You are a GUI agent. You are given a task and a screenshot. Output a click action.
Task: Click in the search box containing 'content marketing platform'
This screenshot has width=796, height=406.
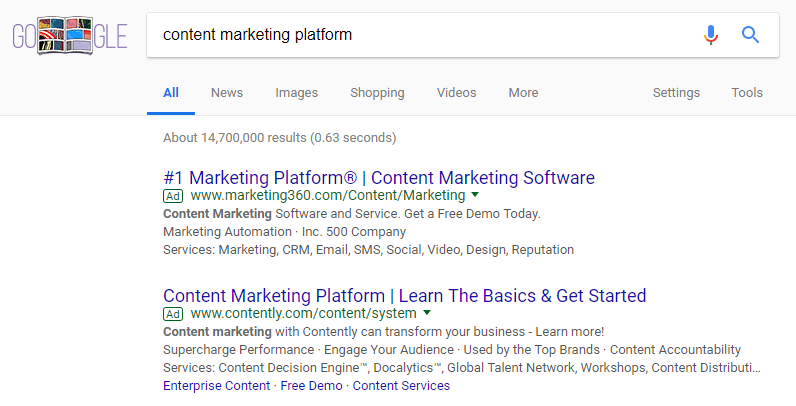coord(420,35)
